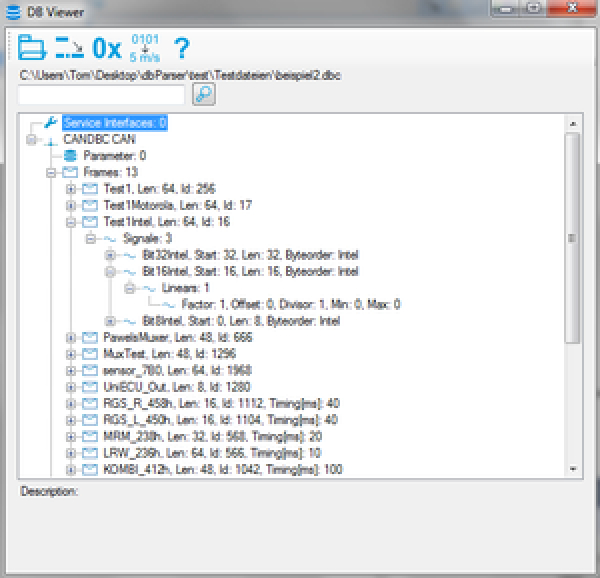Click inside the search text field
Viewport: 600px width, 578px height.
point(101,94)
